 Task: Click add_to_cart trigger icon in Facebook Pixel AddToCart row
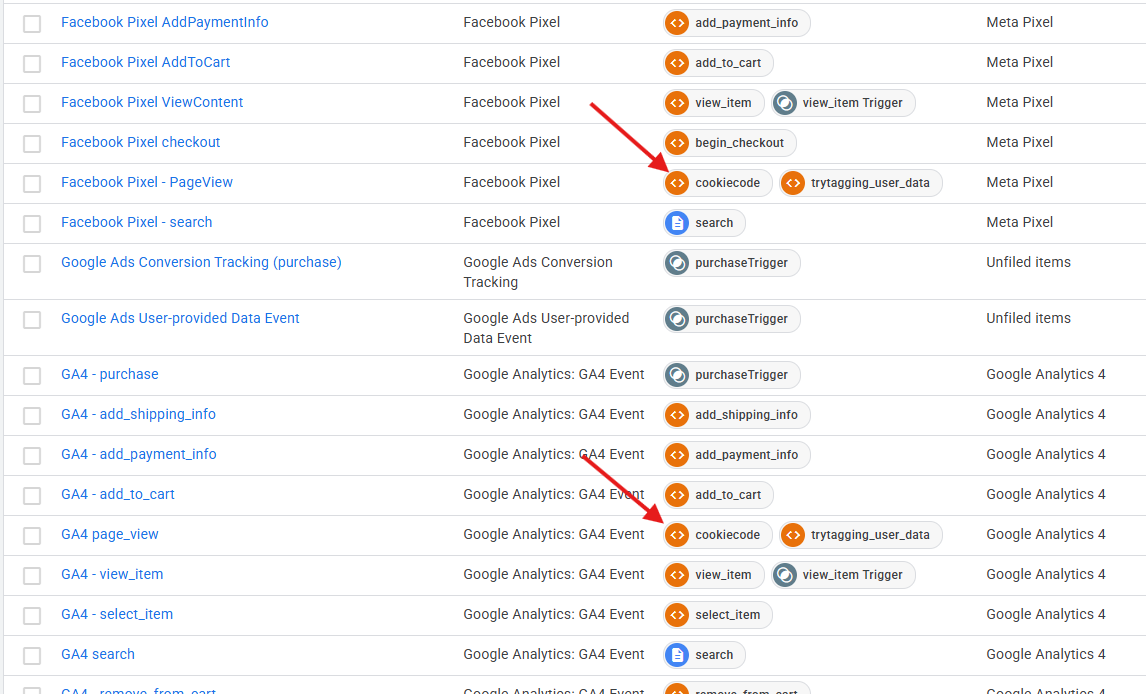[678, 63]
